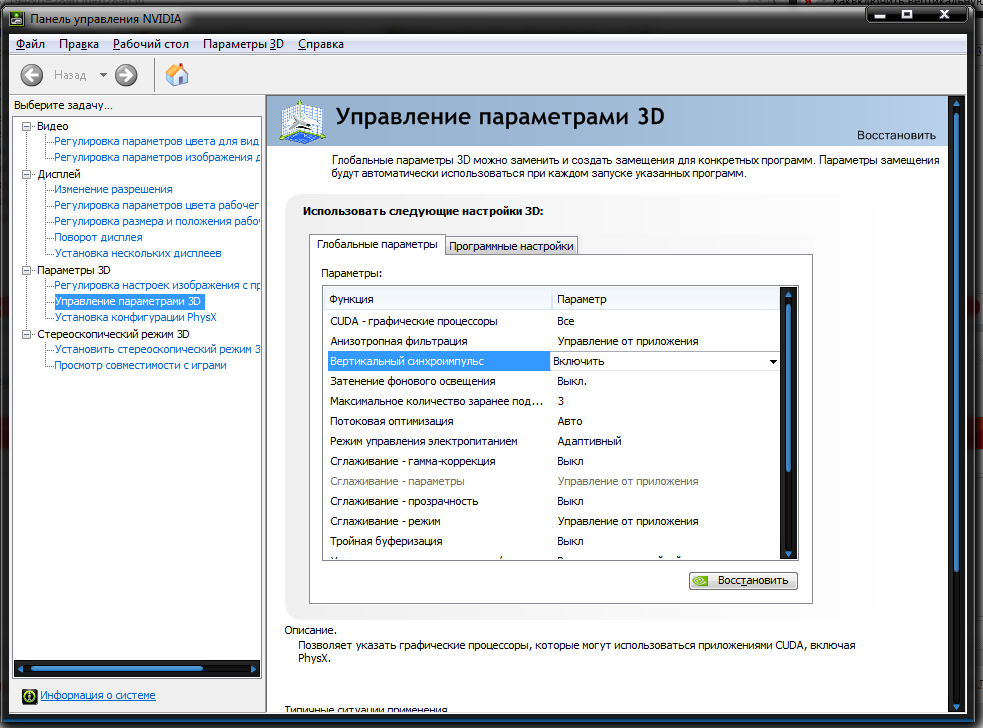Open Просмотр совместимости с играми task
The height and width of the screenshot is (728, 983).
pyautogui.click(x=140, y=365)
